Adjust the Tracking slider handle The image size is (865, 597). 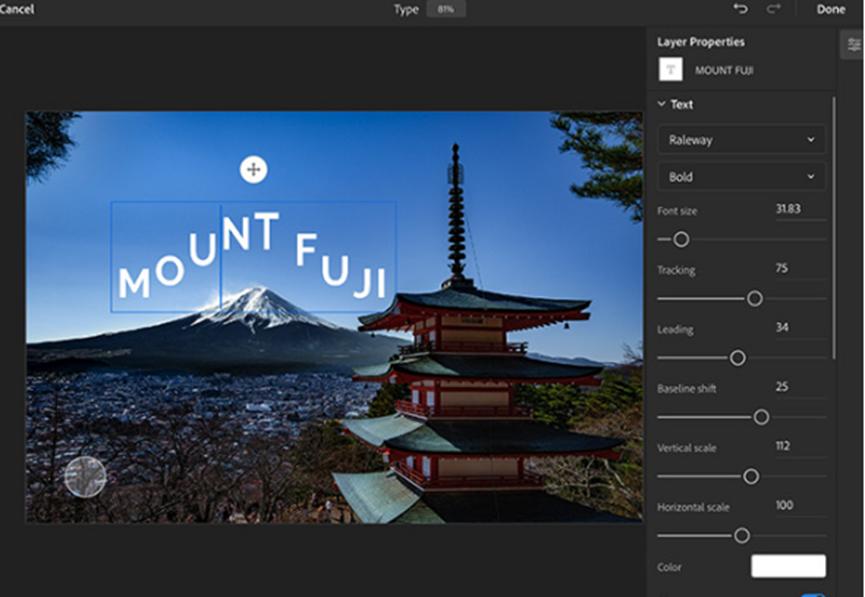point(755,298)
